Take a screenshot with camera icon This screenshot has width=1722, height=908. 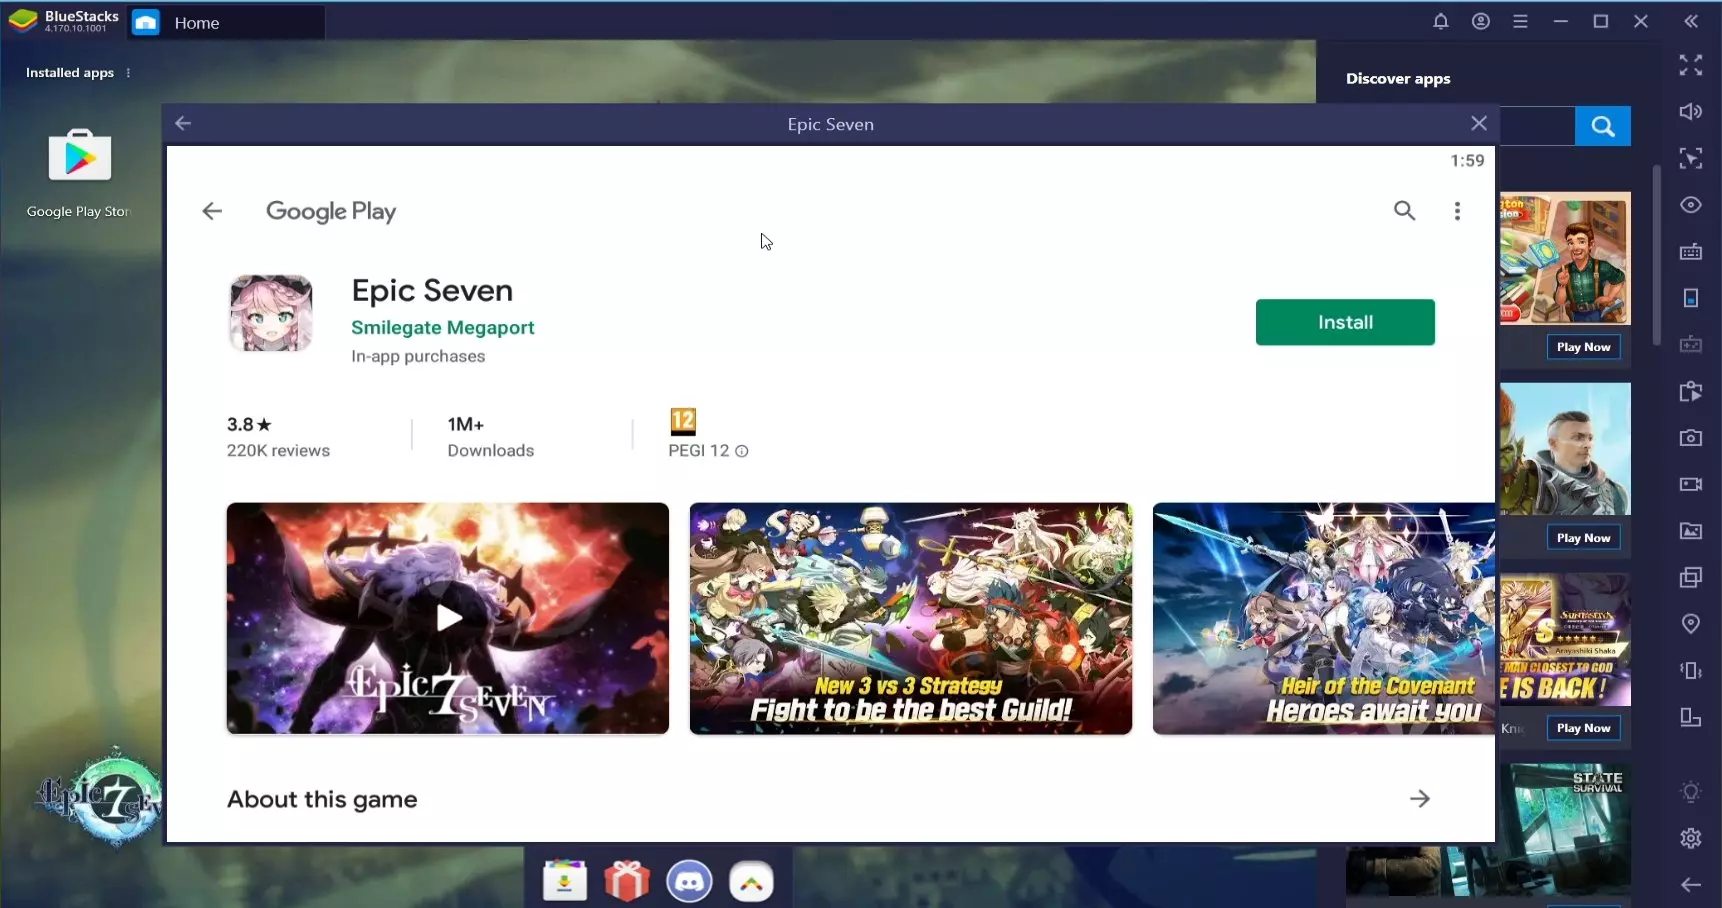(x=1690, y=438)
